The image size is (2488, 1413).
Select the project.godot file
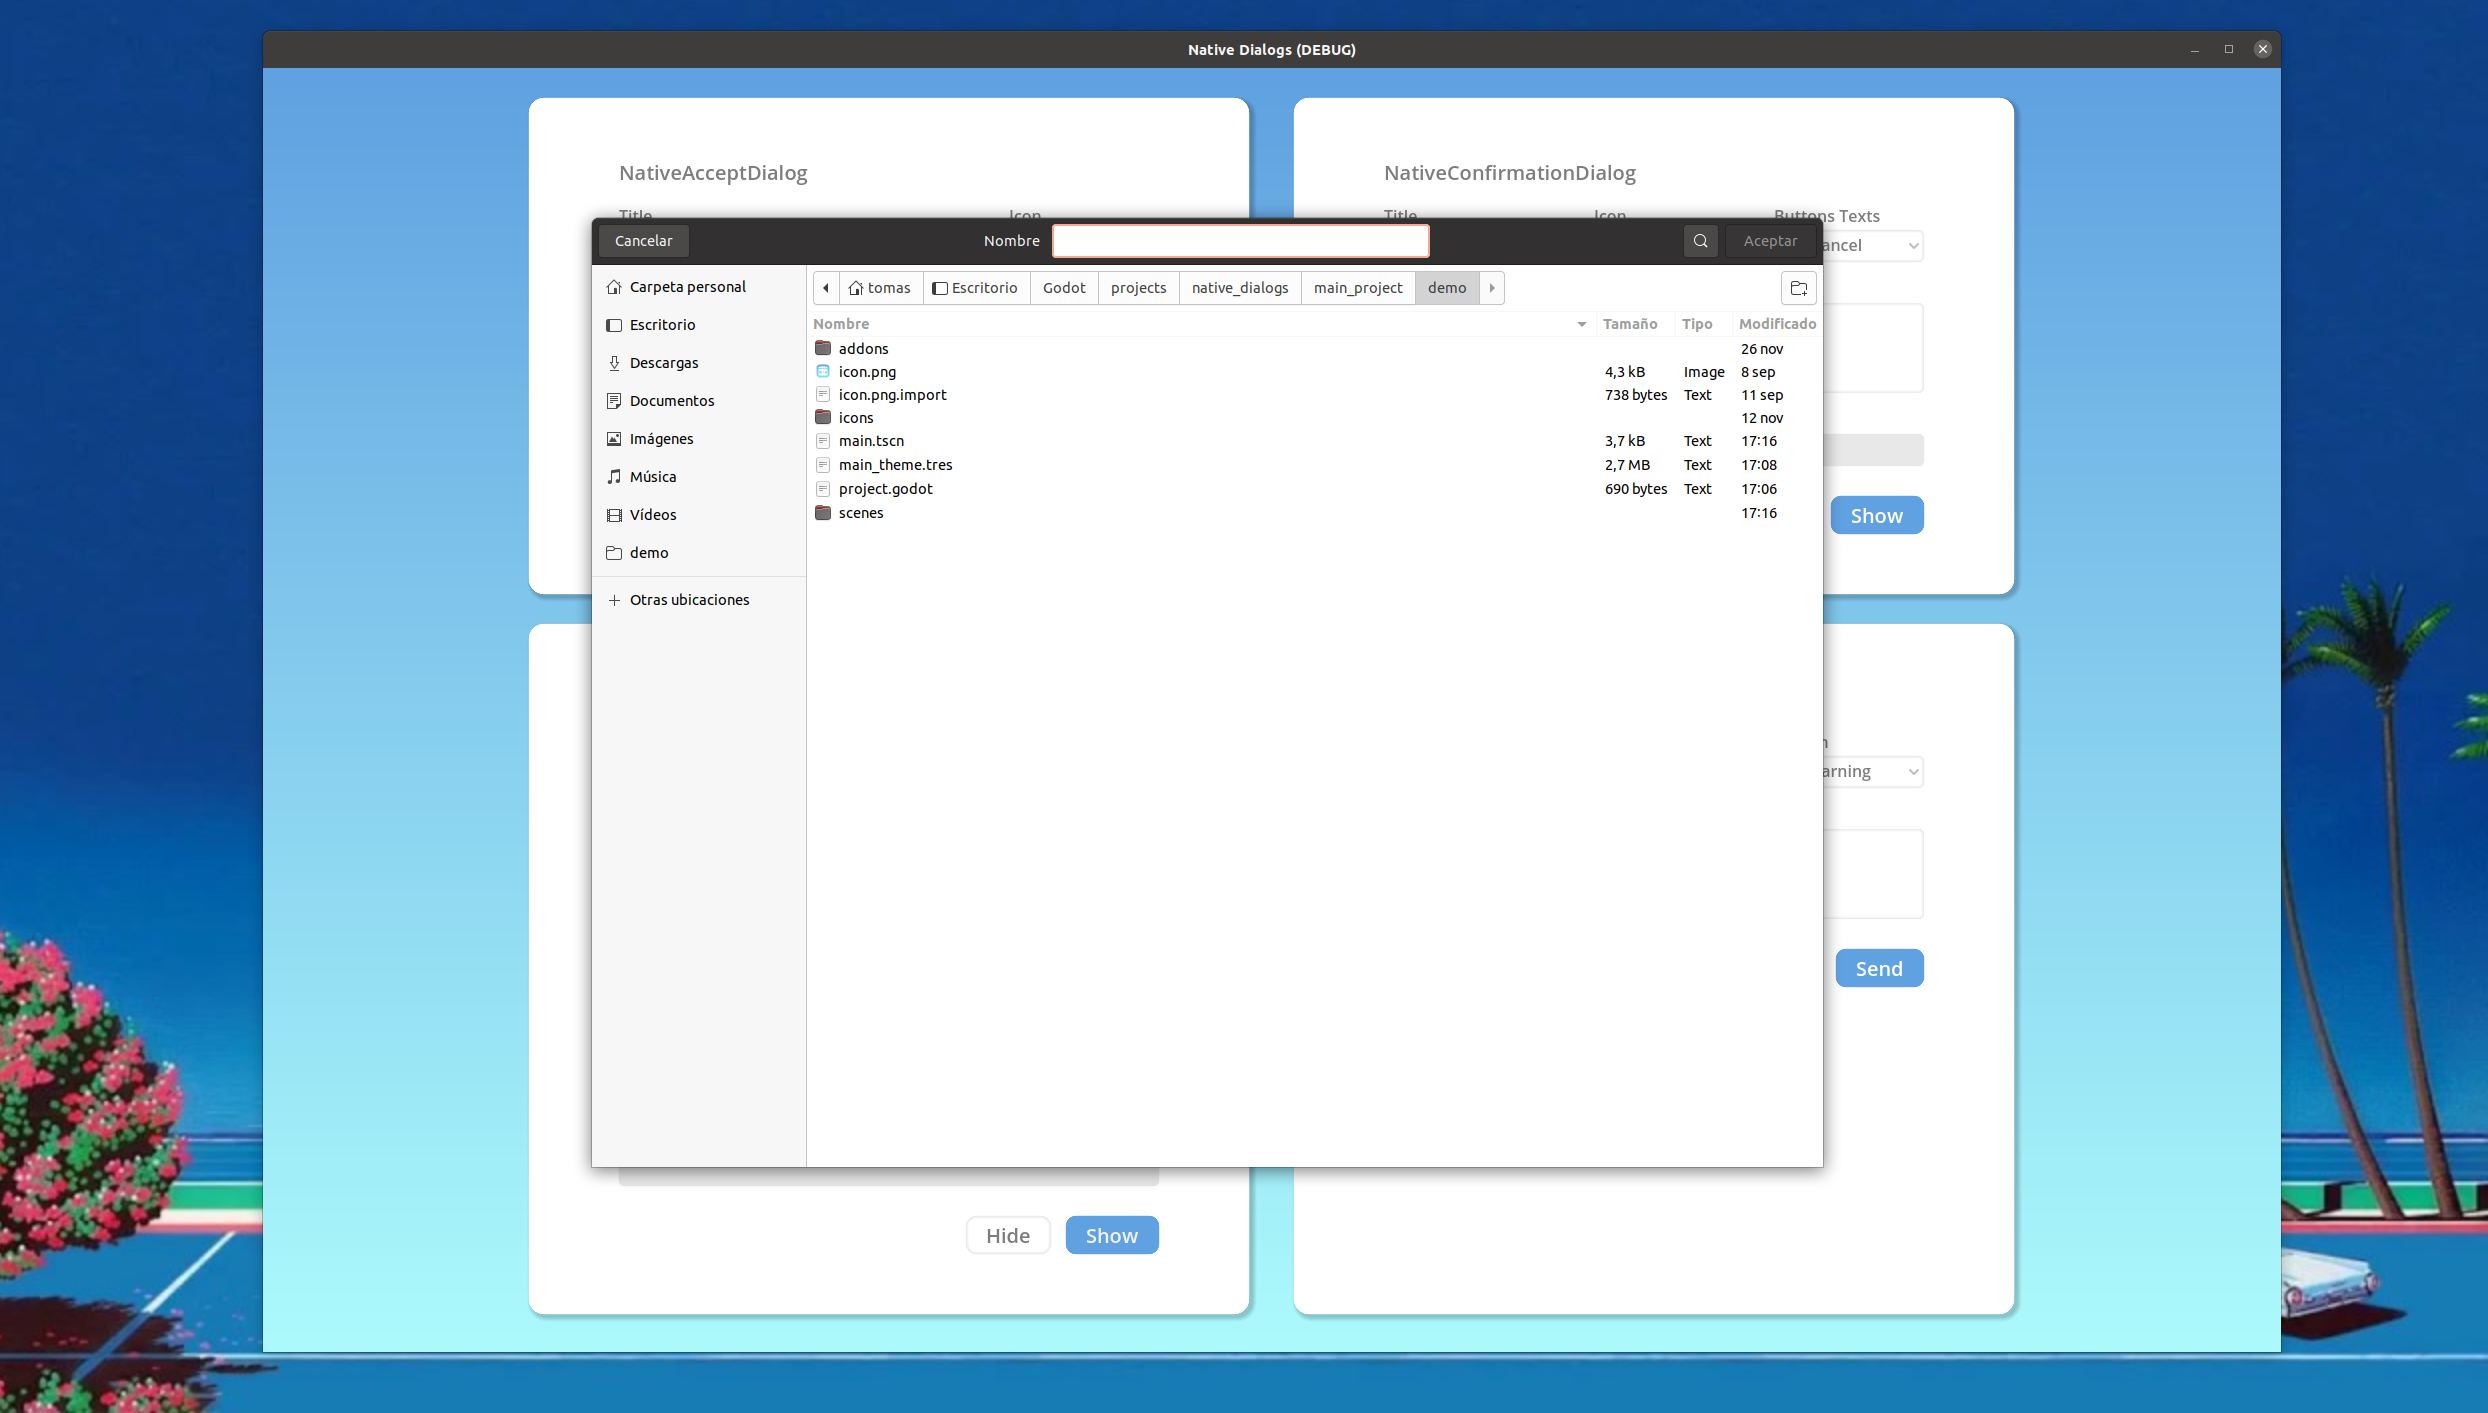[885, 489]
